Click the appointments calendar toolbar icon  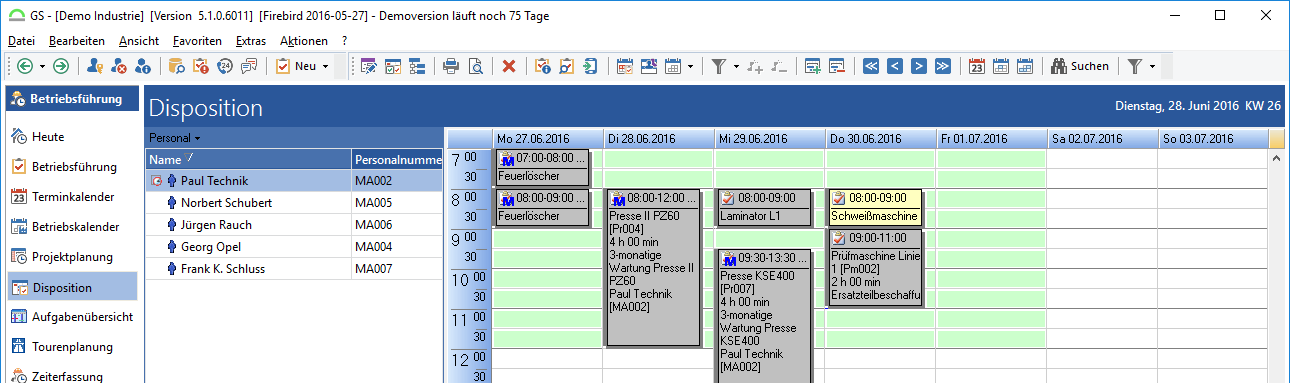point(625,66)
